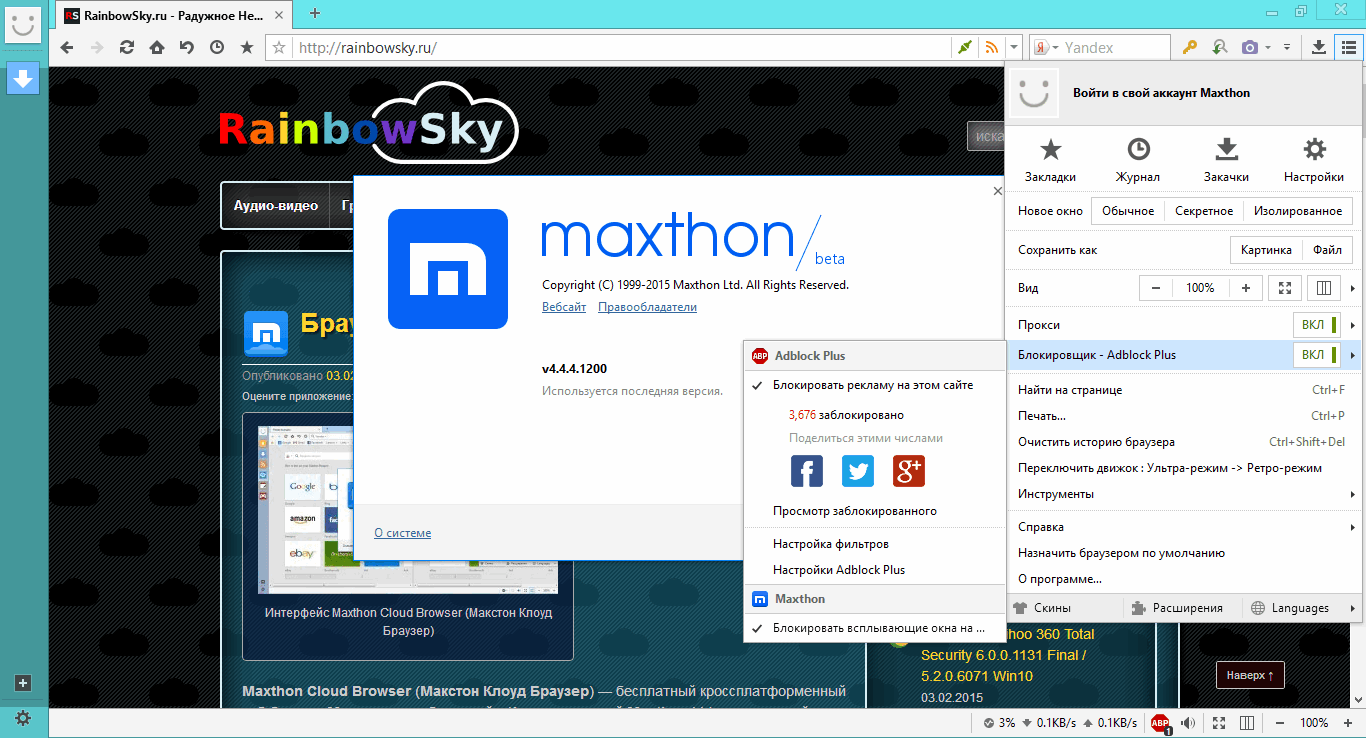Expand the Блокировщик Adblock Plus submenu arrow

coord(1352,355)
